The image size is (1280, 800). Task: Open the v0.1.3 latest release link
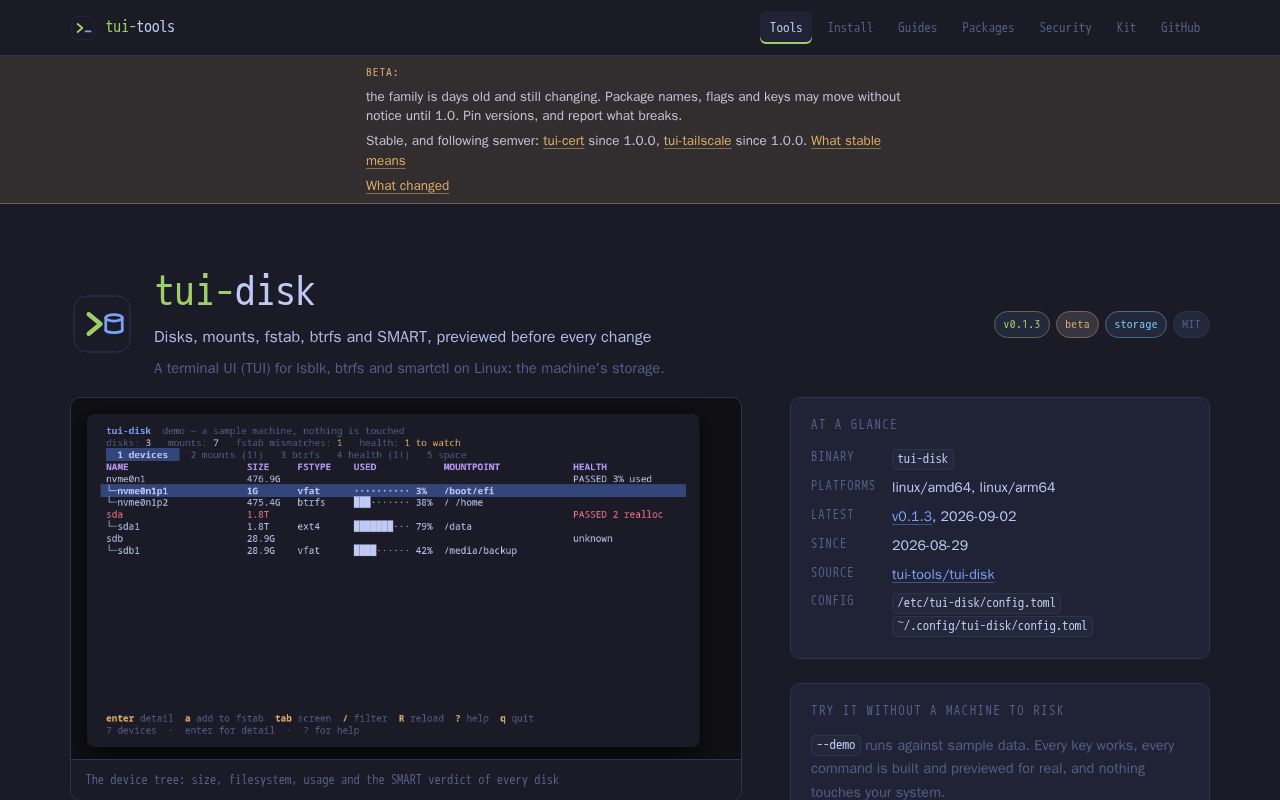pyautogui.click(x=912, y=517)
